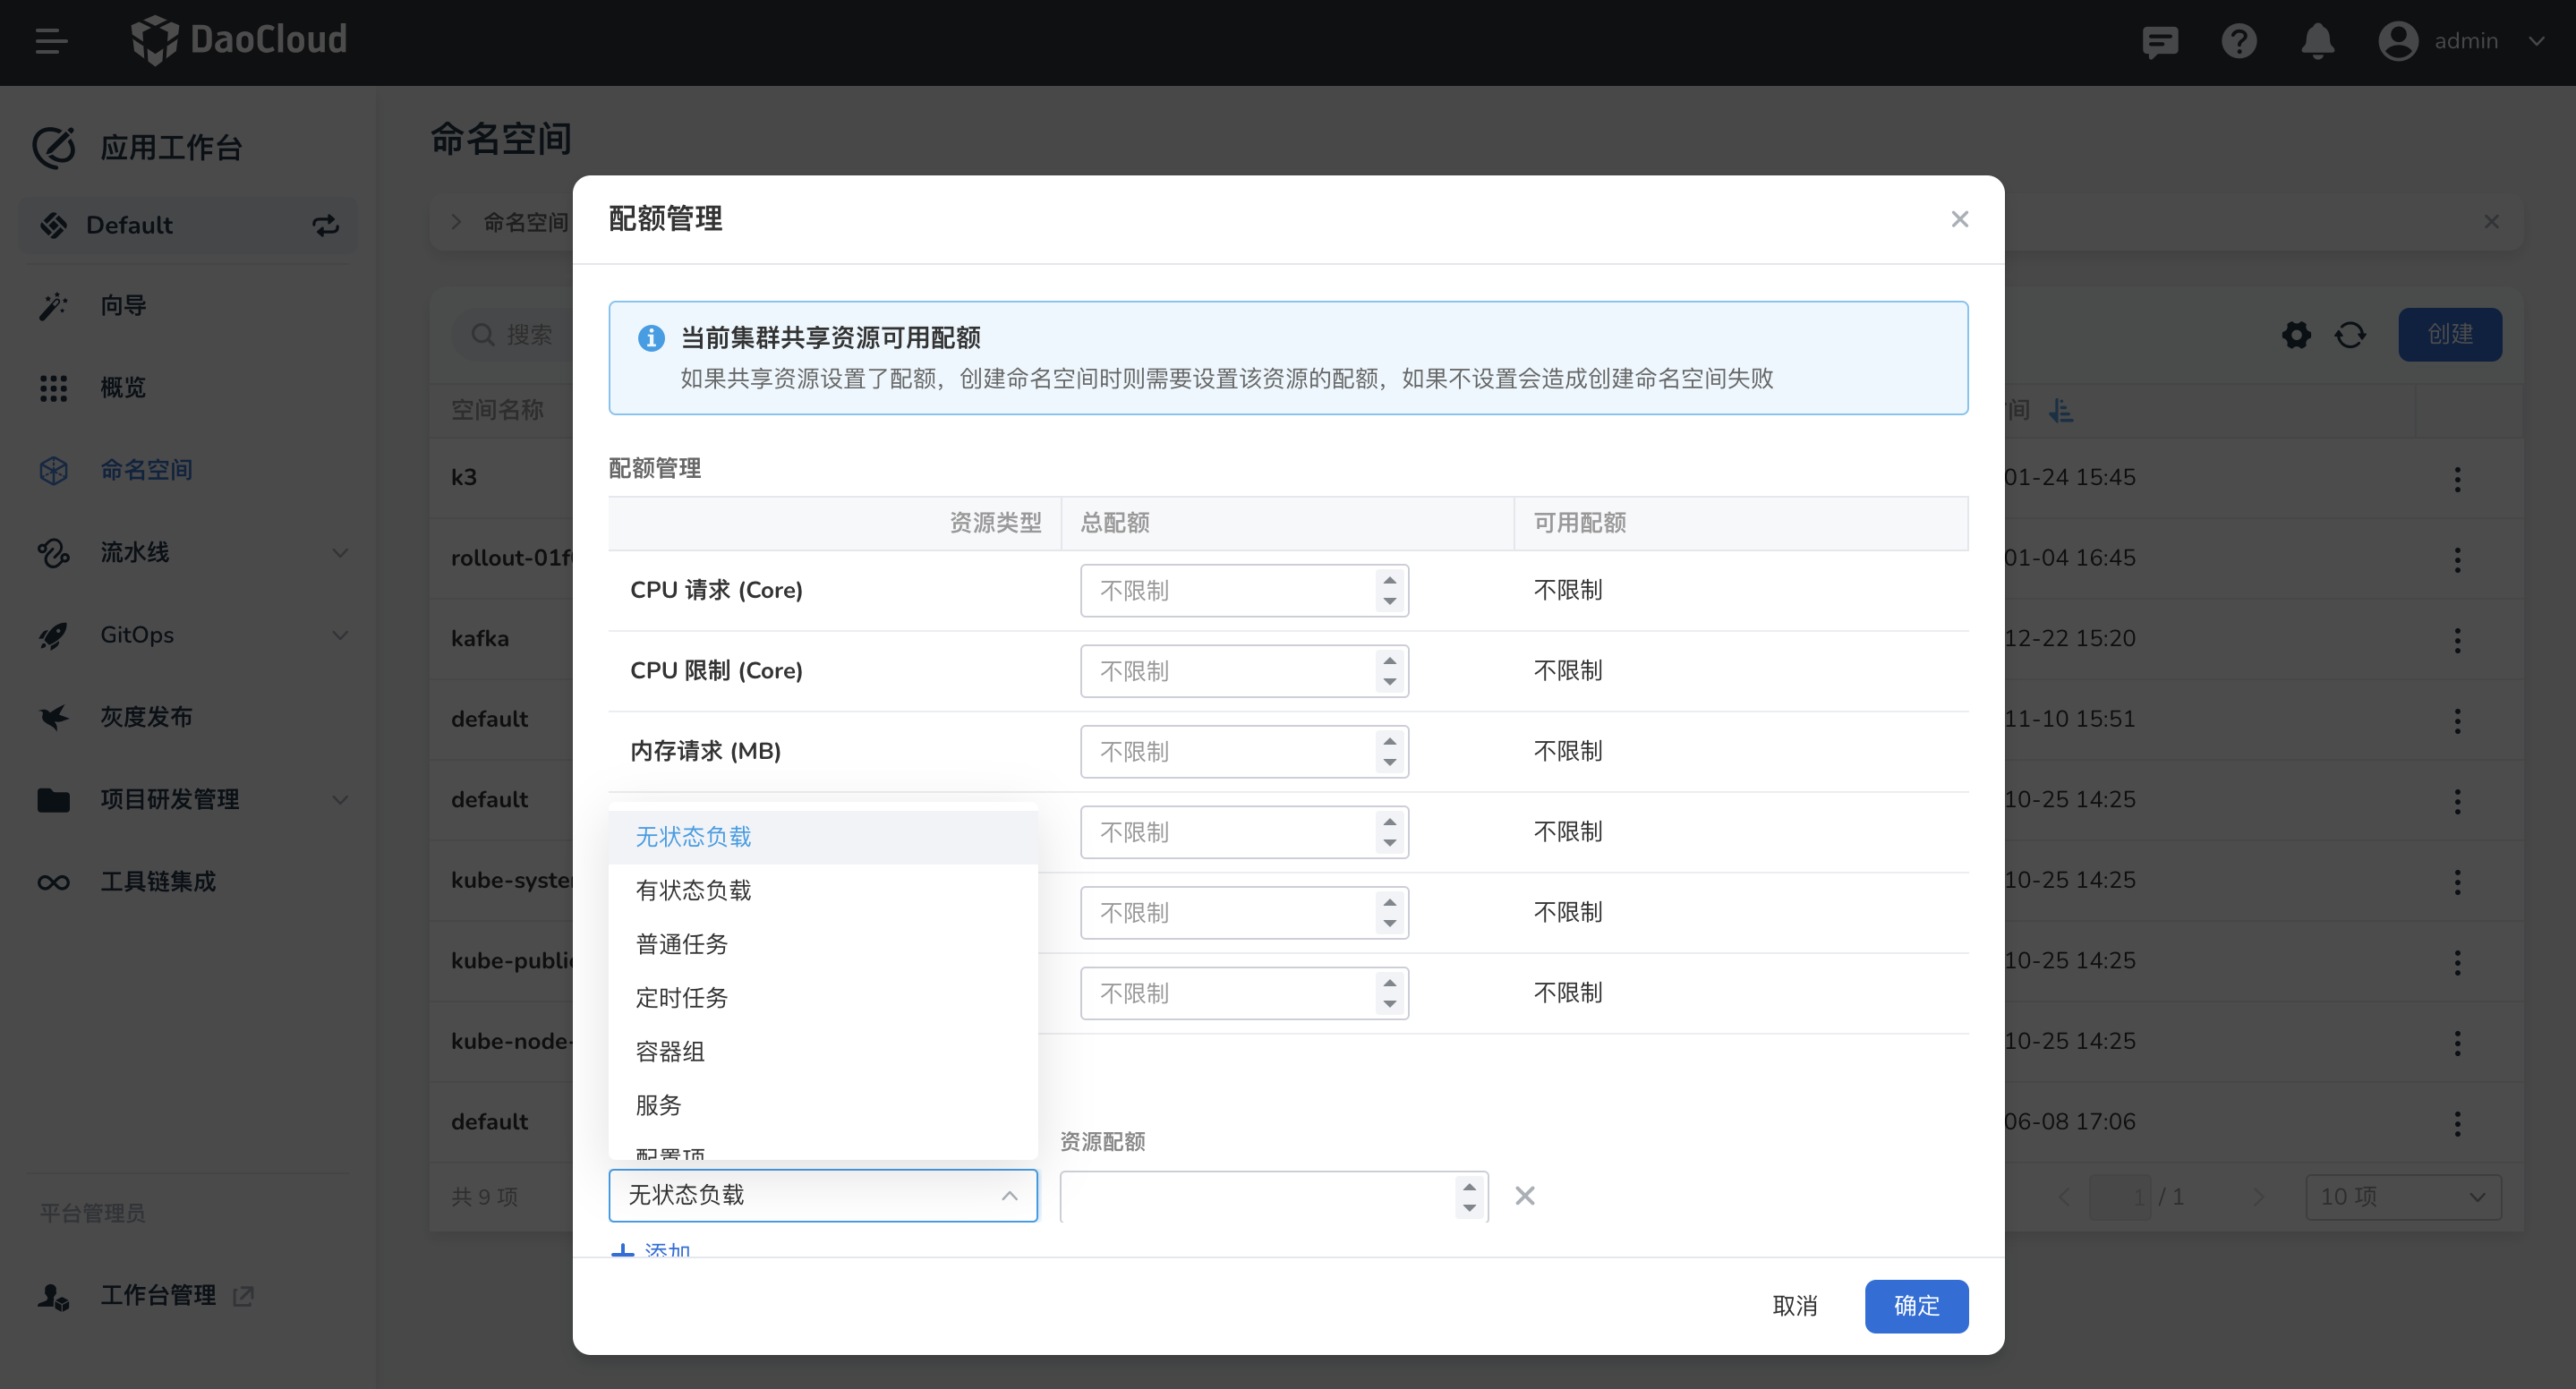Open the notifications bell
2576x1389 pixels.
click(x=2317, y=41)
